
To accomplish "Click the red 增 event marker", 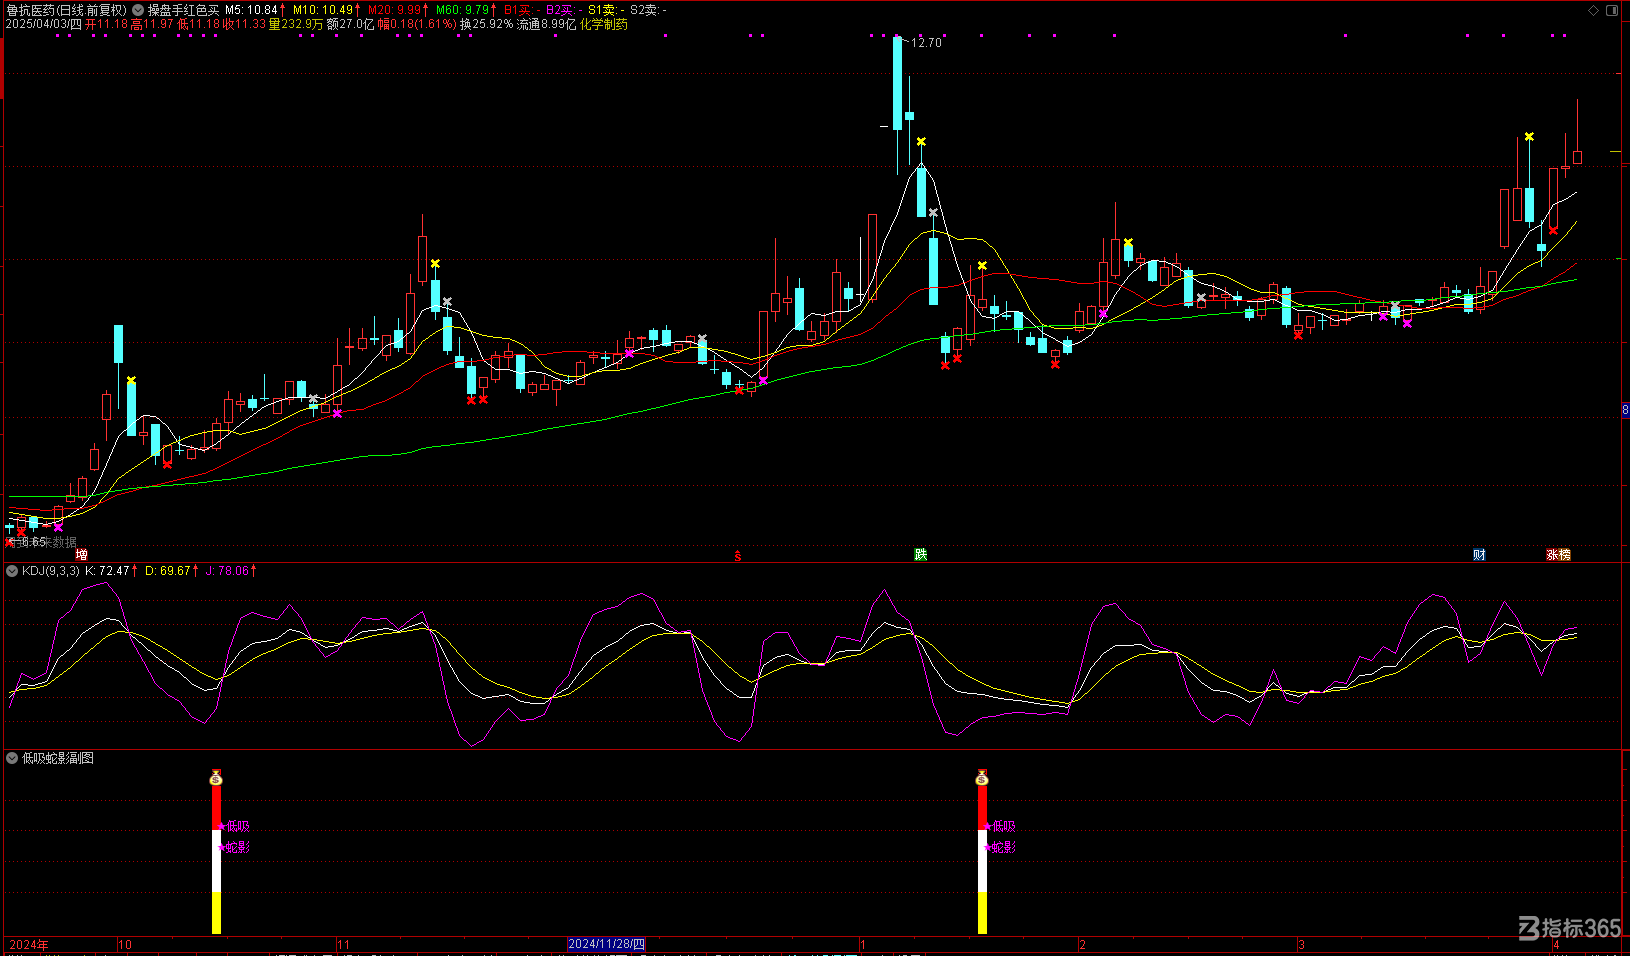I will 82,554.
